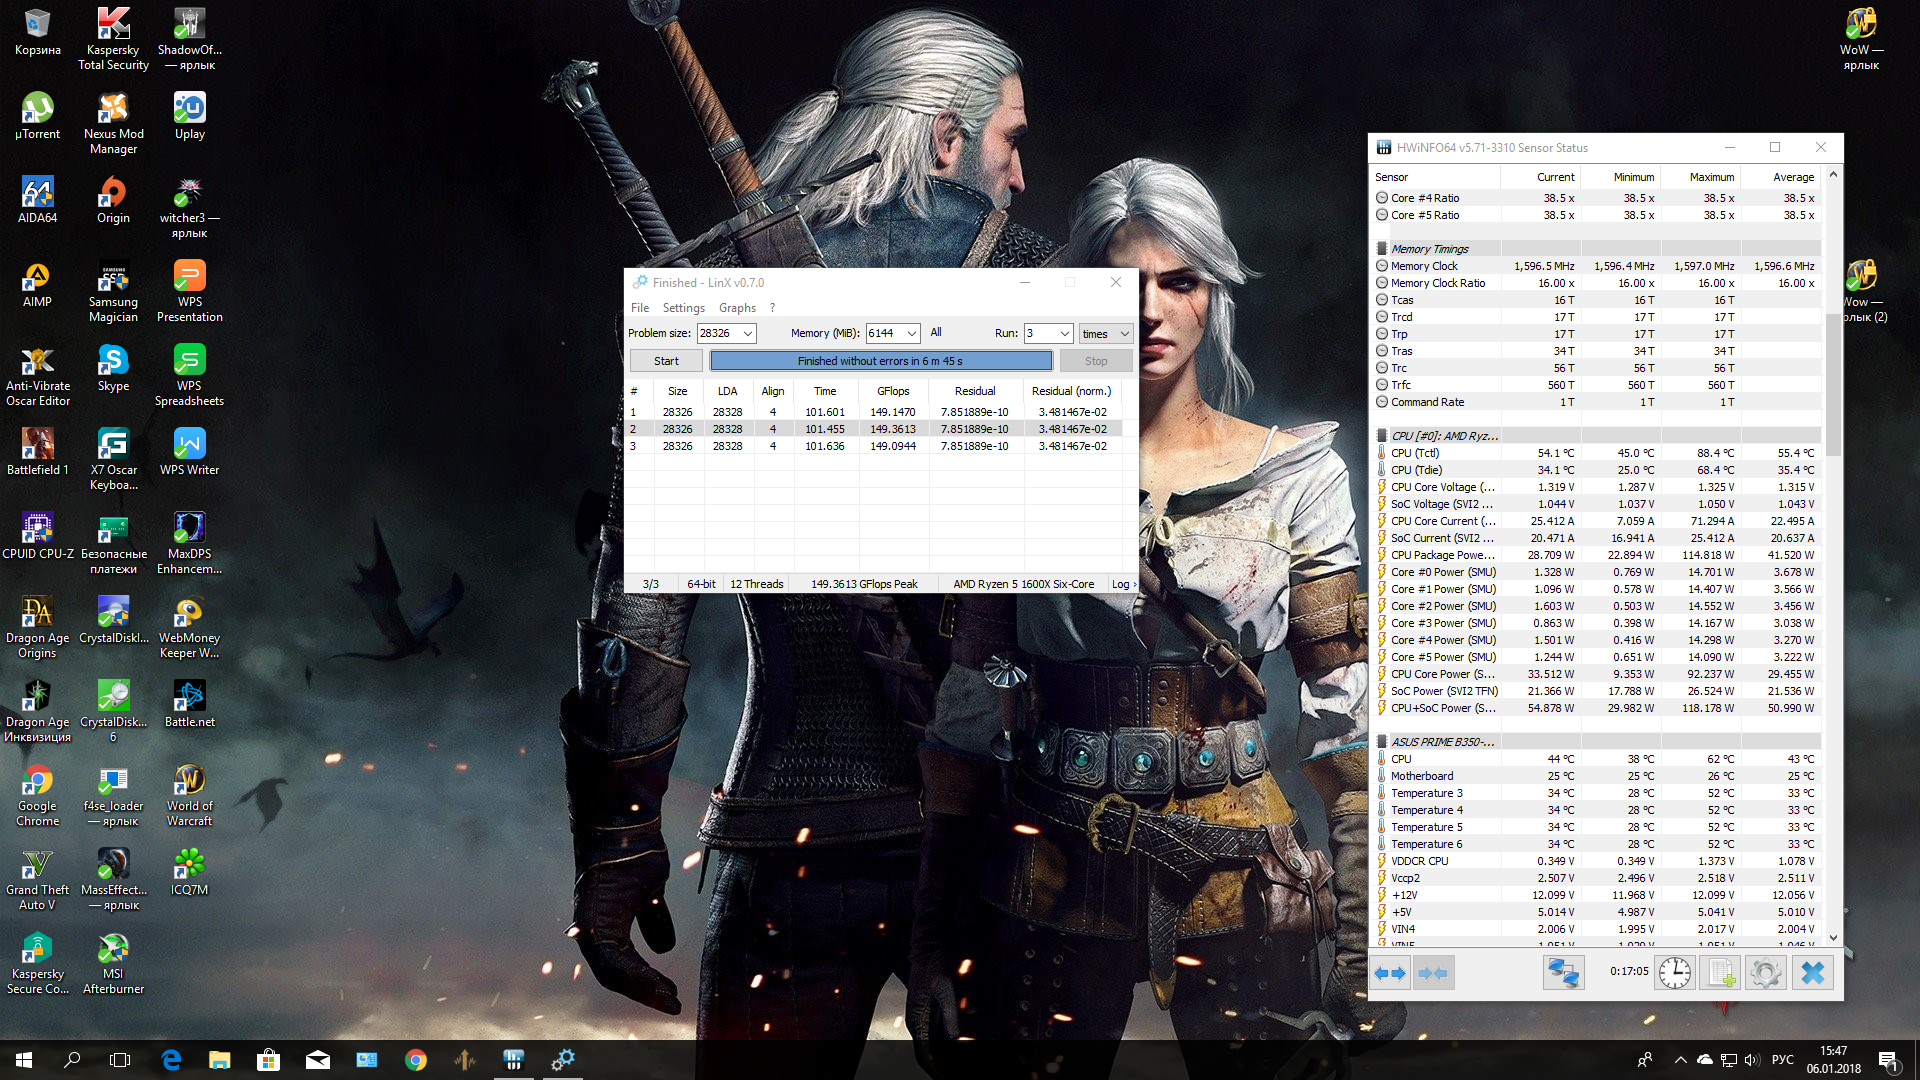Open LinX Graphs menu

(x=737, y=308)
